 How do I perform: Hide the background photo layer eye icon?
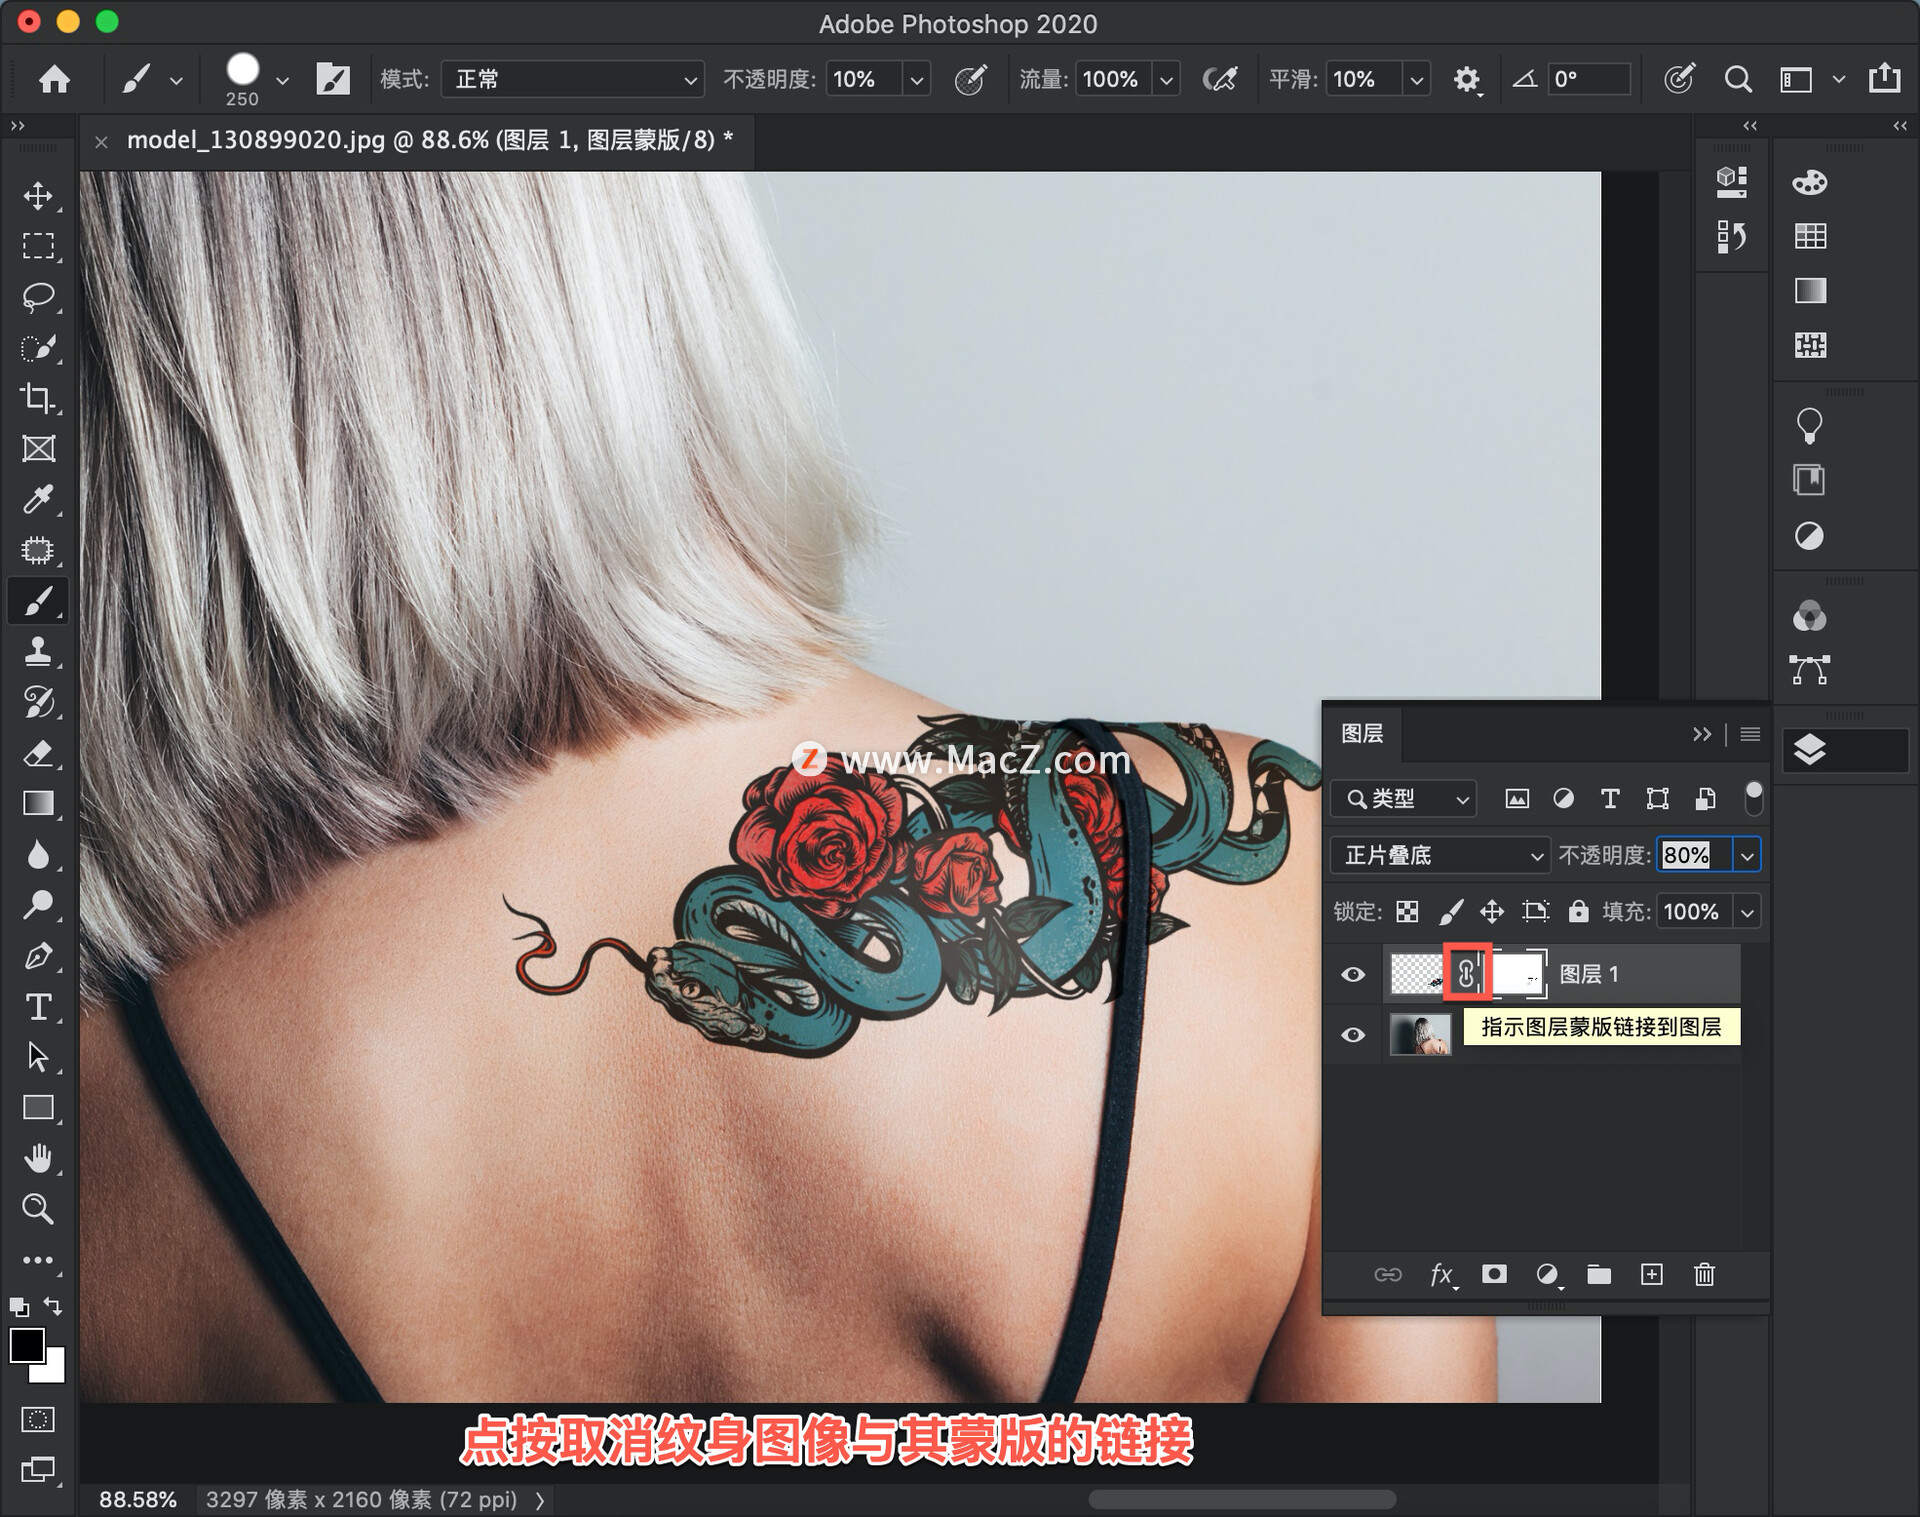pos(1353,1035)
